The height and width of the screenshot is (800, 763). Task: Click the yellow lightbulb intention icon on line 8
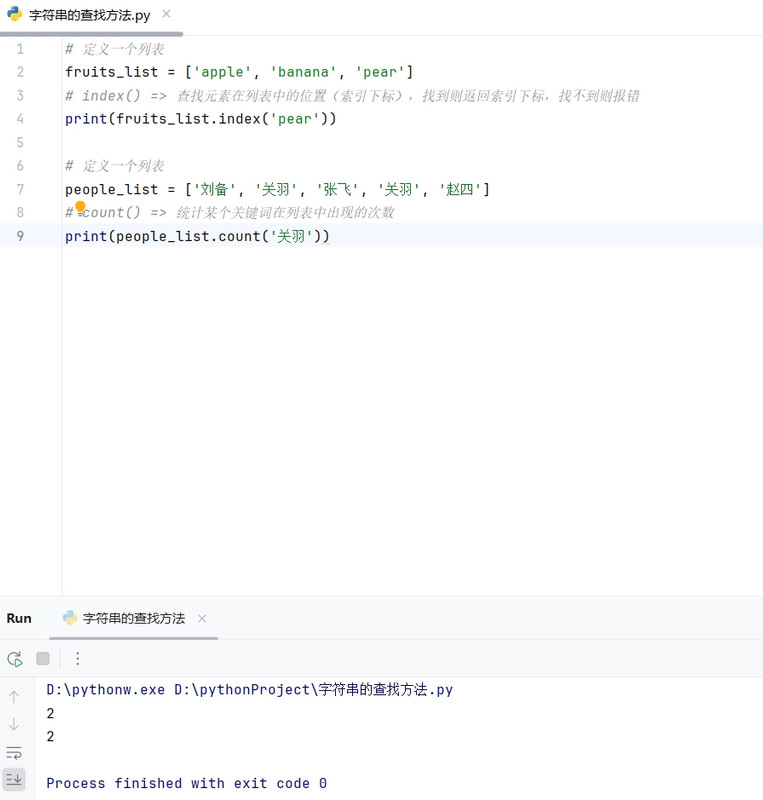tap(80, 207)
